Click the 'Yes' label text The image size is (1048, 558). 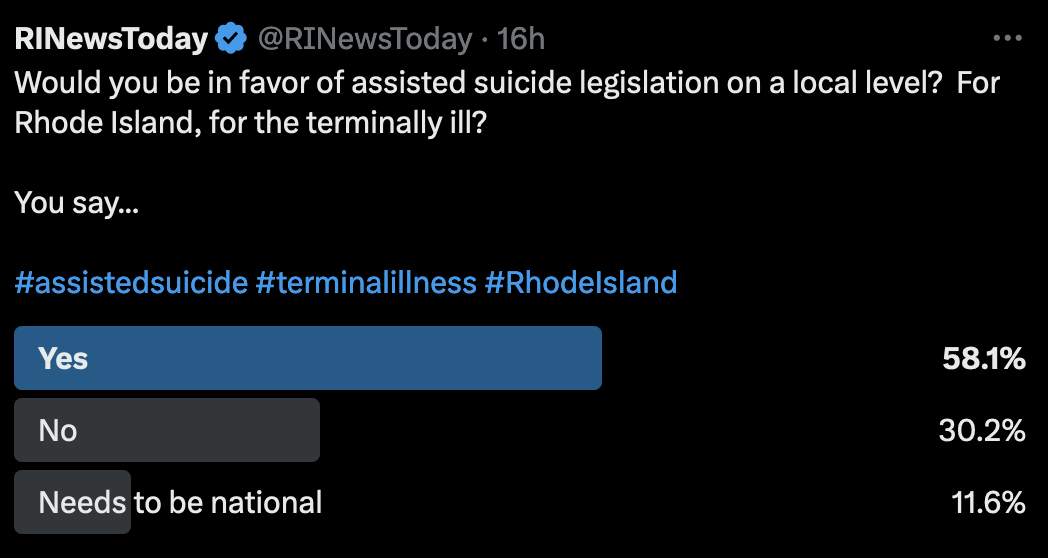(63, 358)
